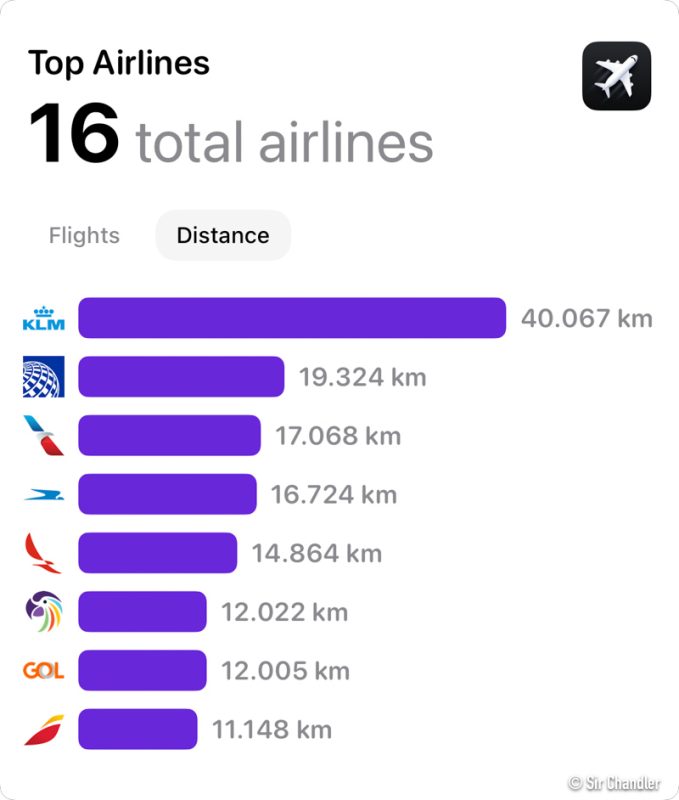Click the 40.067 km distance label
This screenshot has width=679, height=800.
[586, 319]
